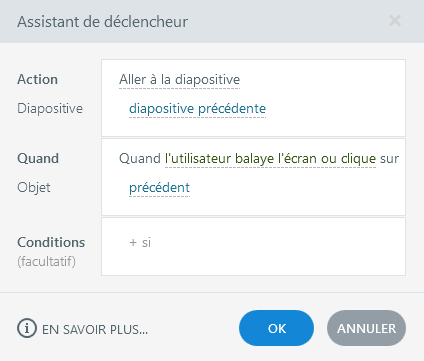Open the EN SAVOIR PLUS... link
Image resolution: width=424 pixels, height=361 pixels.
(x=95, y=329)
